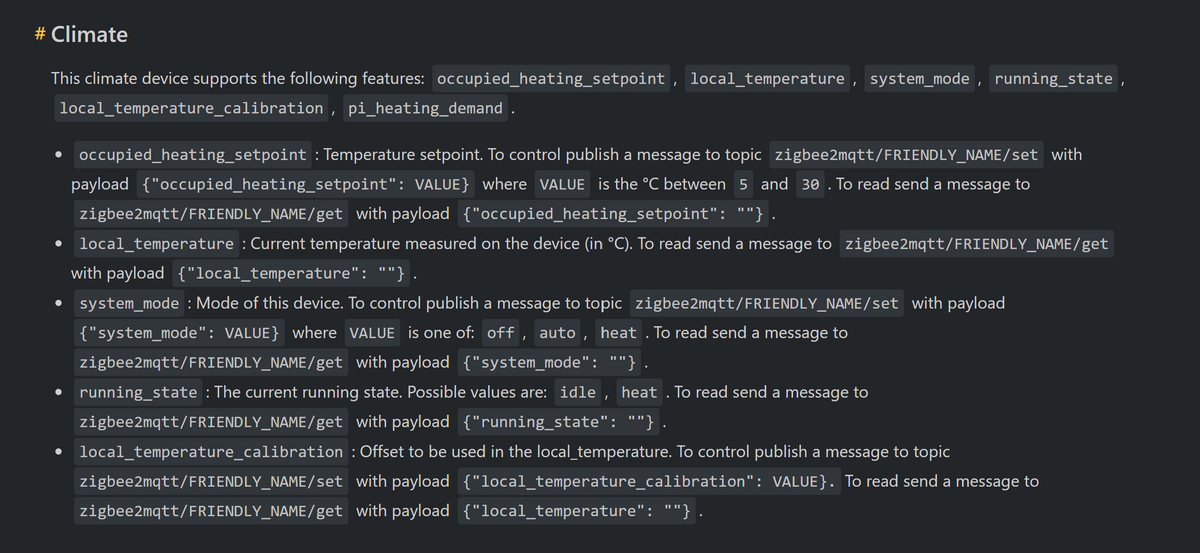The image size is (1200, 553).
Task: Click the local_temperature code tag in features list
Action: [767, 78]
